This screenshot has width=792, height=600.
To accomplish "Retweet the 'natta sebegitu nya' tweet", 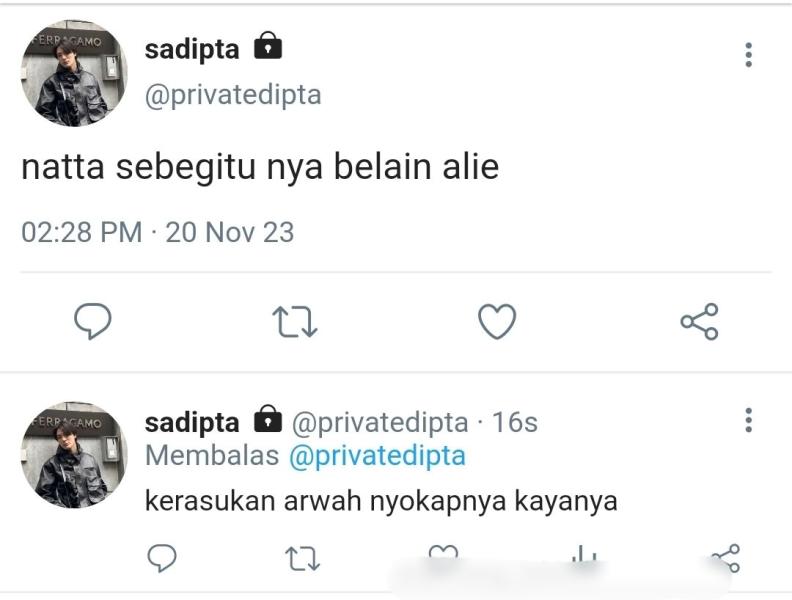I will 295,322.
